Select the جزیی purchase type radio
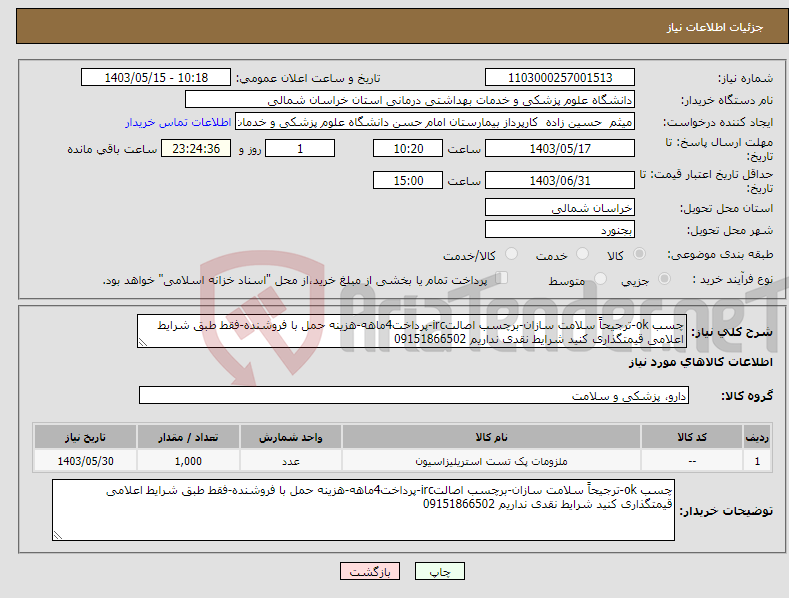Viewport: 789px width, 598px height. (664, 278)
